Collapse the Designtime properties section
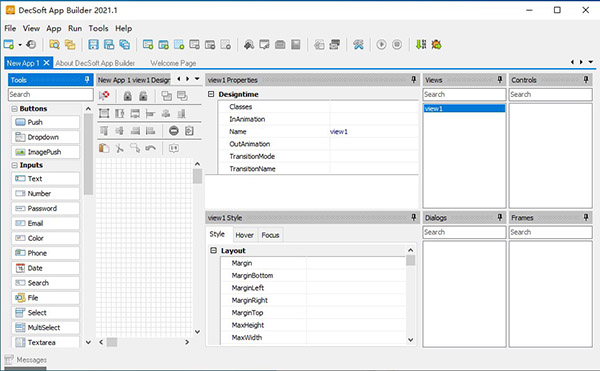 (211, 94)
